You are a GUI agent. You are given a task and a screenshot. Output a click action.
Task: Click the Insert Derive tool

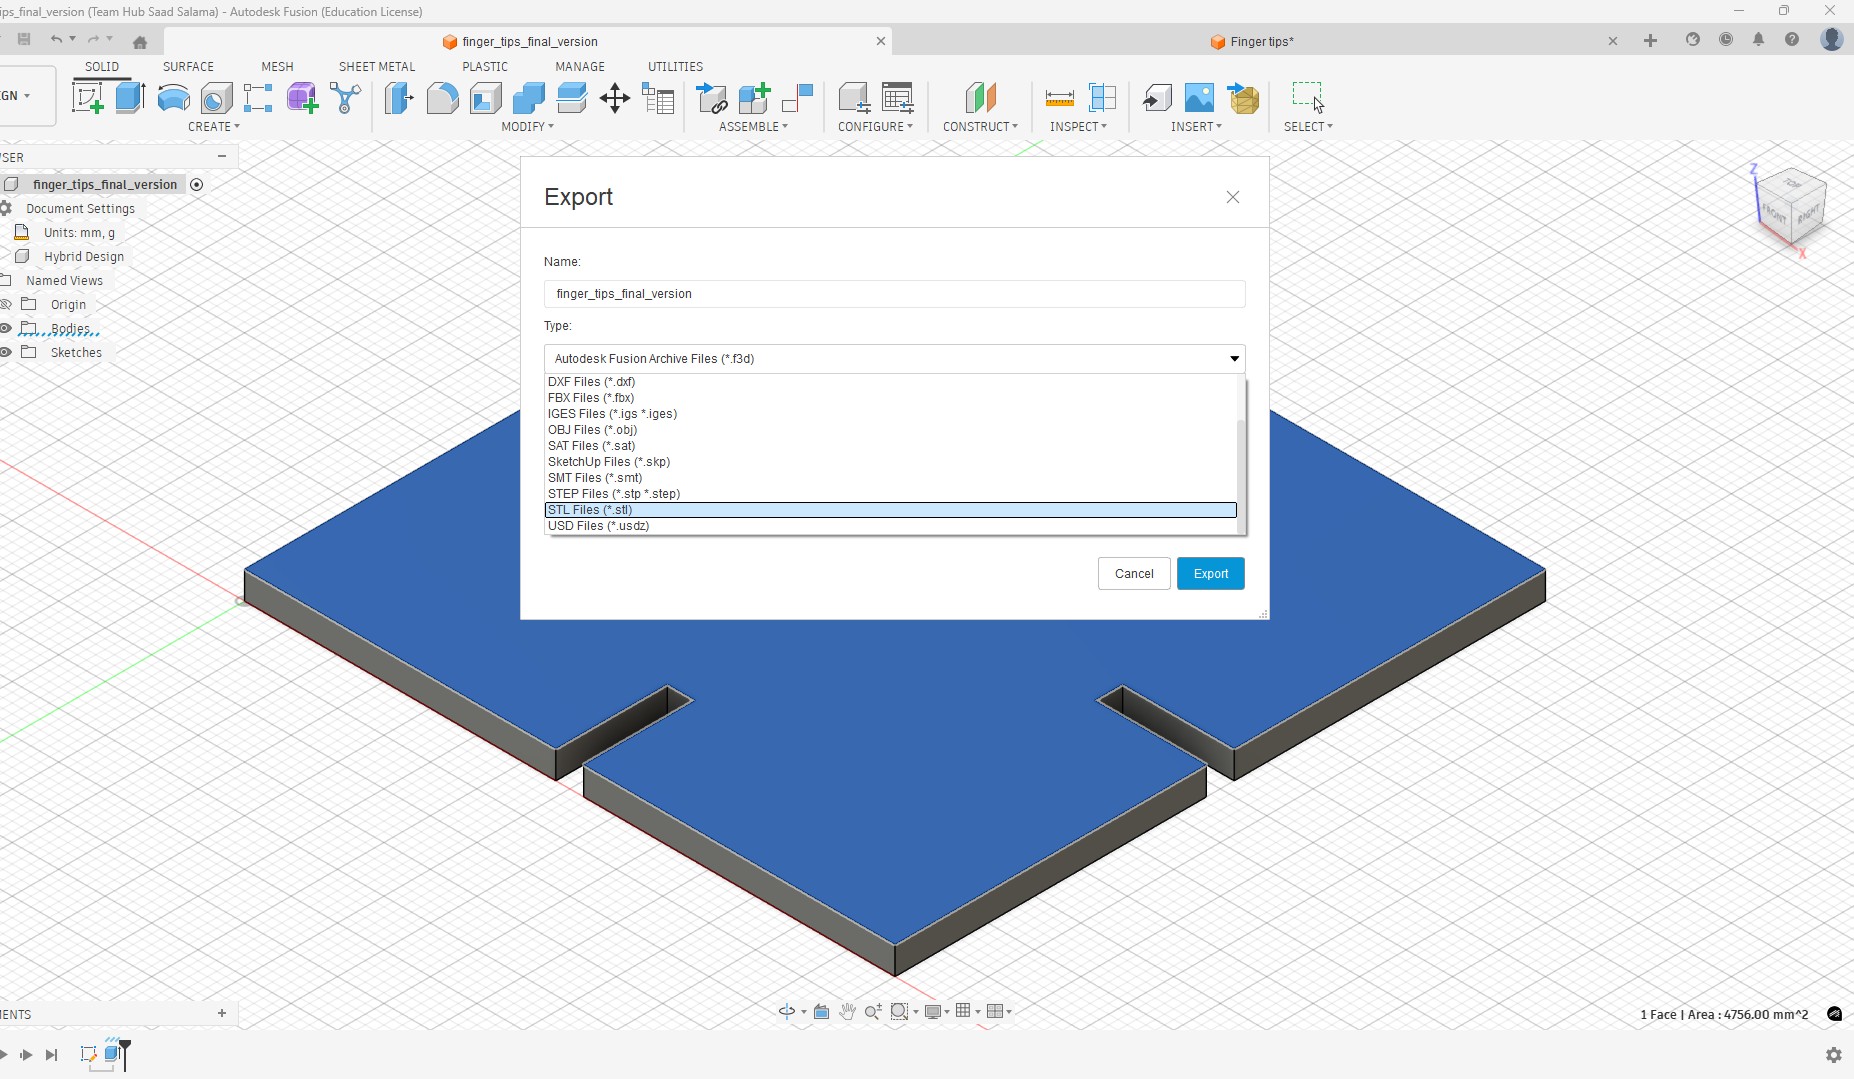1157,98
